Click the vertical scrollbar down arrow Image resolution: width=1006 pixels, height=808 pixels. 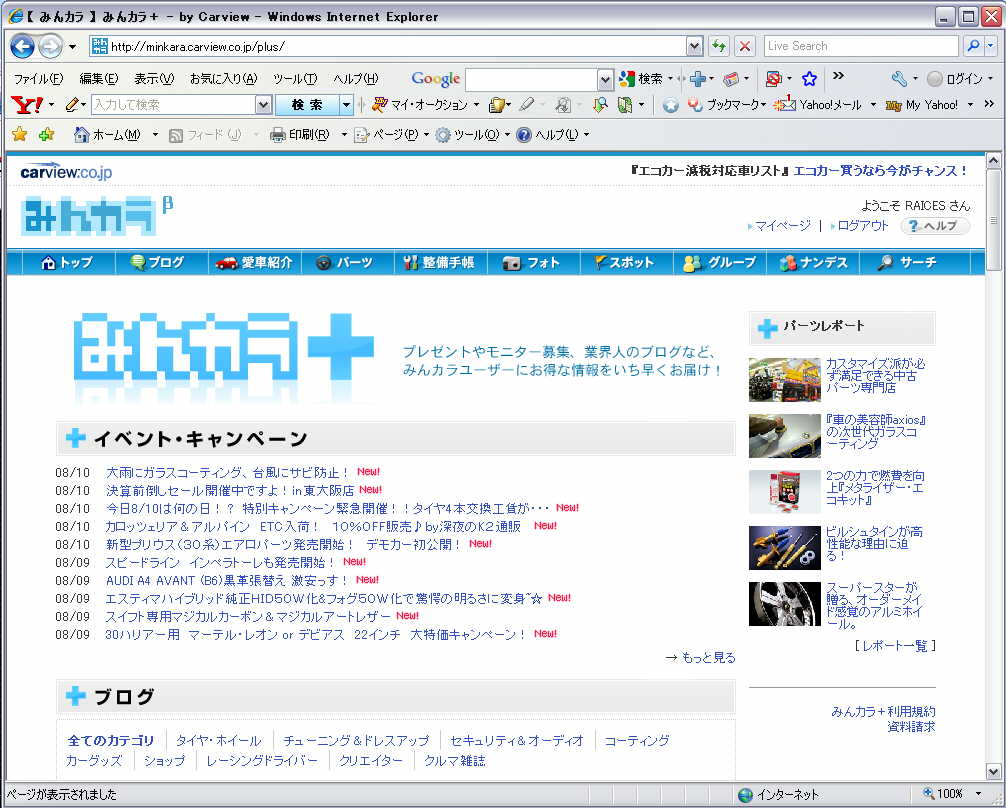point(993,772)
